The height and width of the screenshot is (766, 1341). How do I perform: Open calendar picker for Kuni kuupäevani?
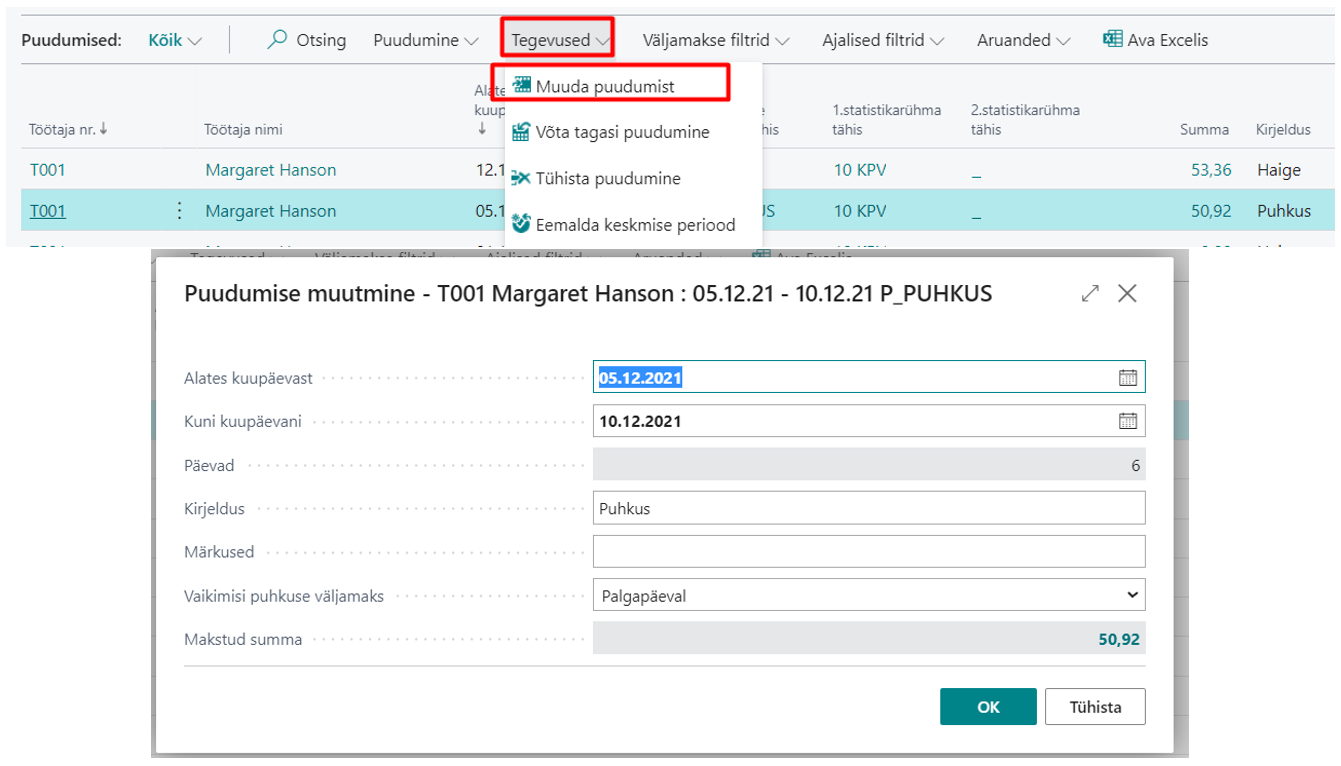pyautogui.click(x=1128, y=421)
